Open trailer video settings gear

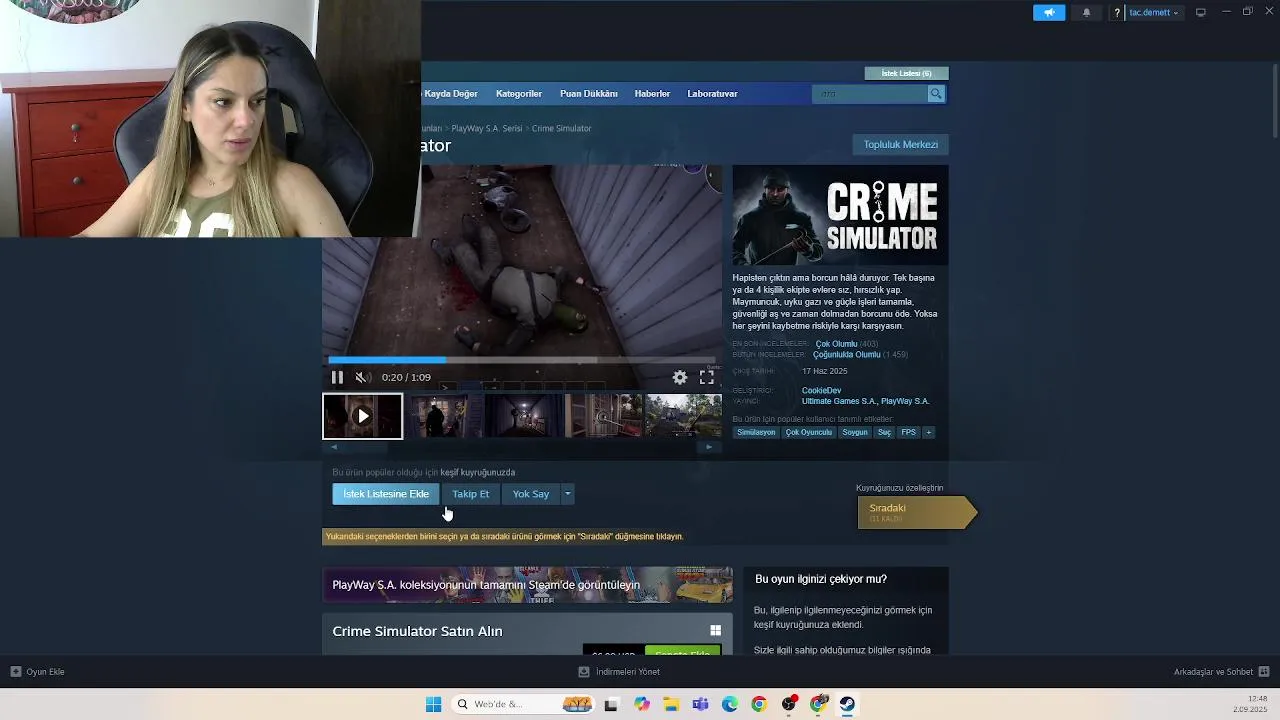pyautogui.click(x=679, y=378)
